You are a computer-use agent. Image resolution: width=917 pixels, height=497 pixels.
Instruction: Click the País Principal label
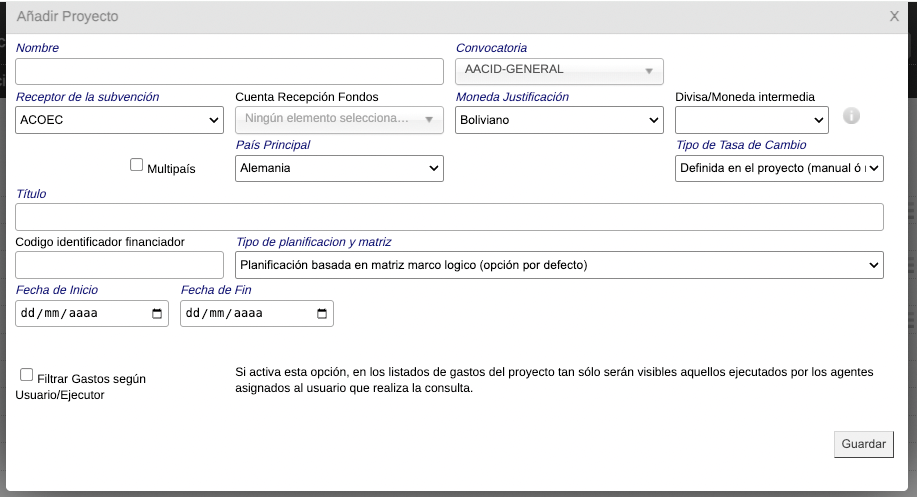273,145
